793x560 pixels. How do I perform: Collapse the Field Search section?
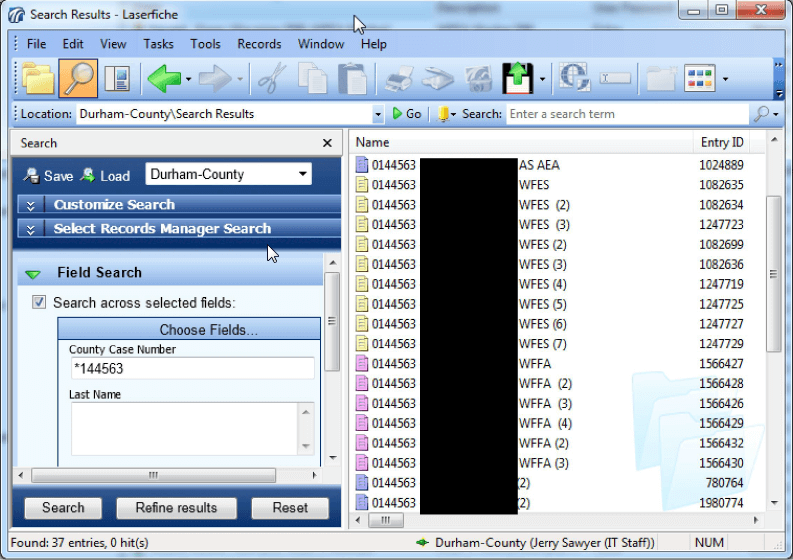click(x=33, y=274)
